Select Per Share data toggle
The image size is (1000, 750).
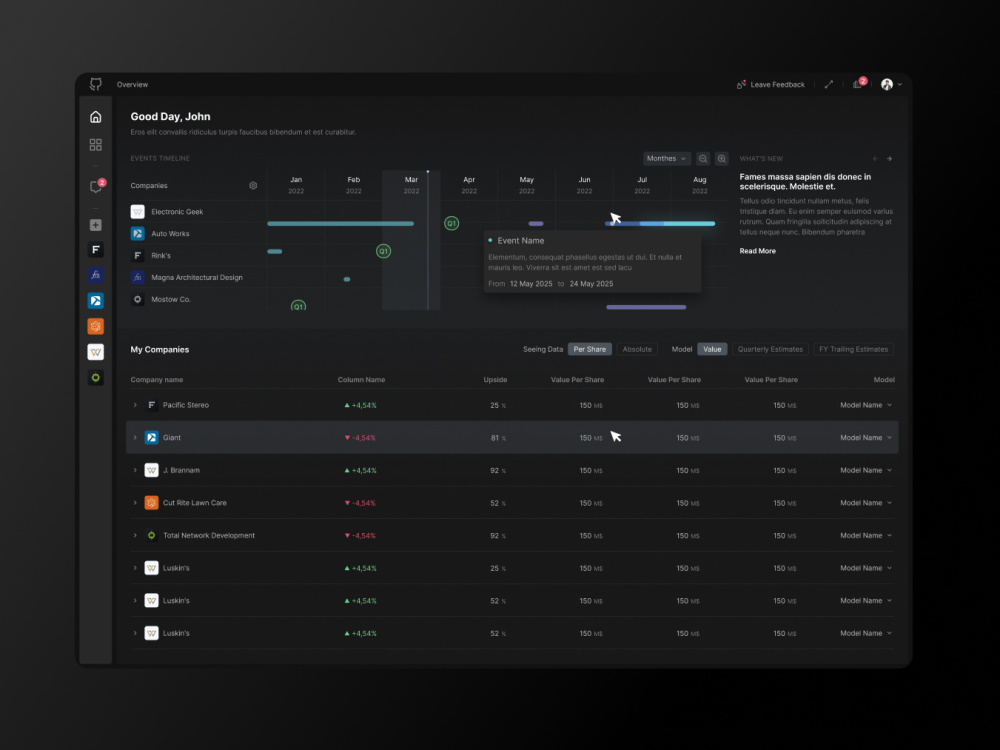coord(589,349)
